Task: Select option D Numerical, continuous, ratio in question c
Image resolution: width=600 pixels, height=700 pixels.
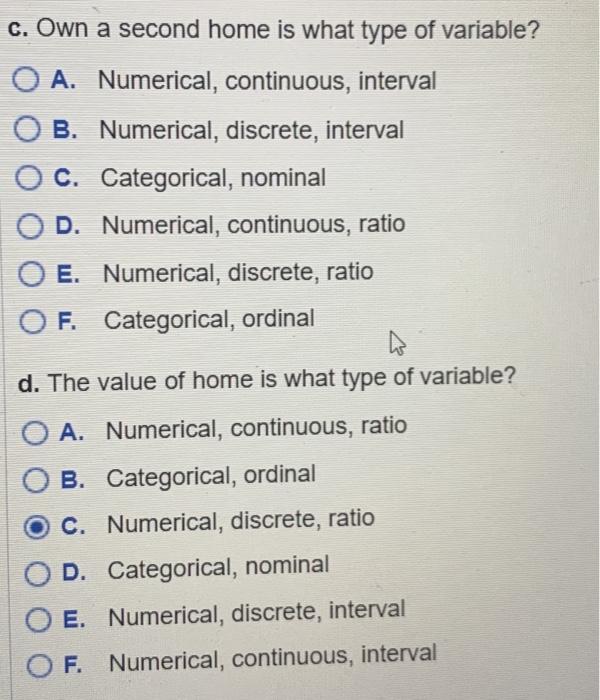Action: [x=30, y=226]
